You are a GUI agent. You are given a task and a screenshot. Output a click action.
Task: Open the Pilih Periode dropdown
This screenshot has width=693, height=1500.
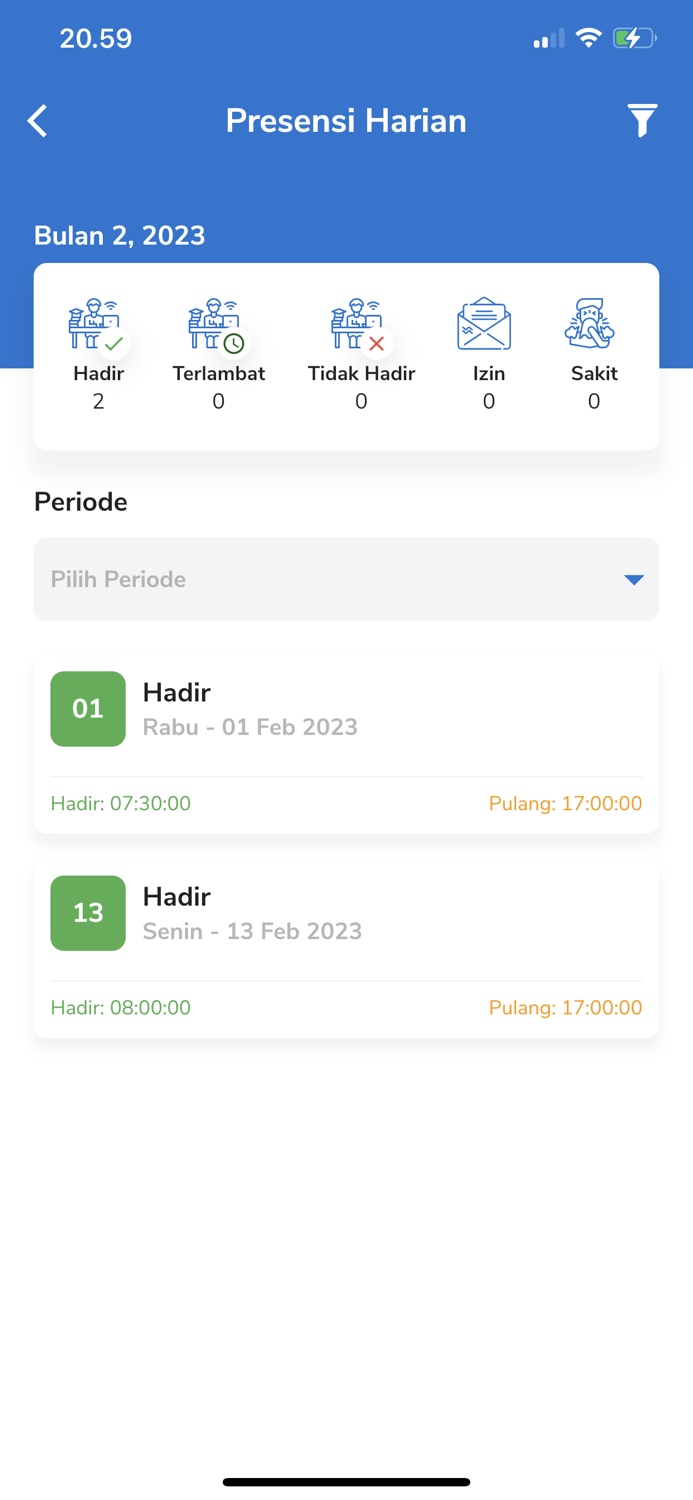click(346, 579)
